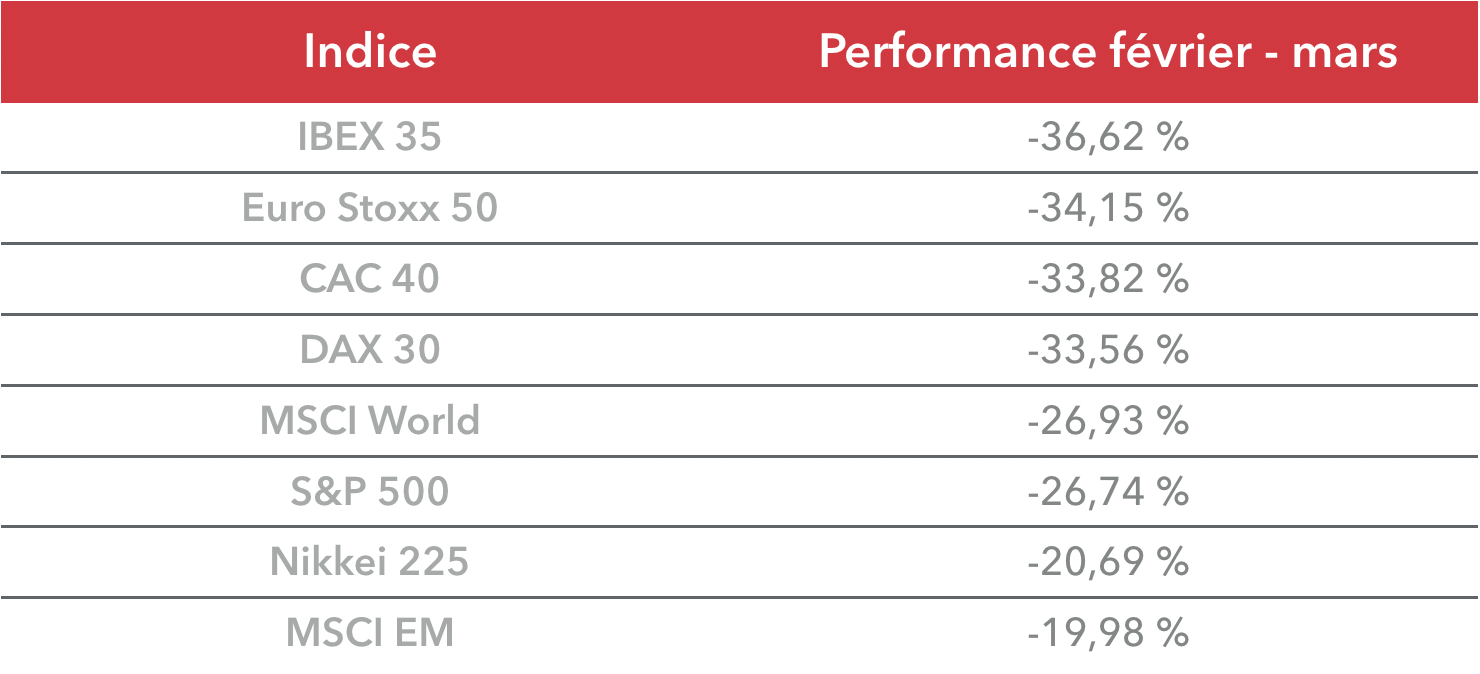Click the divider line above the MSCI EM row
The image size is (1480, 674).
coord(740,598)
